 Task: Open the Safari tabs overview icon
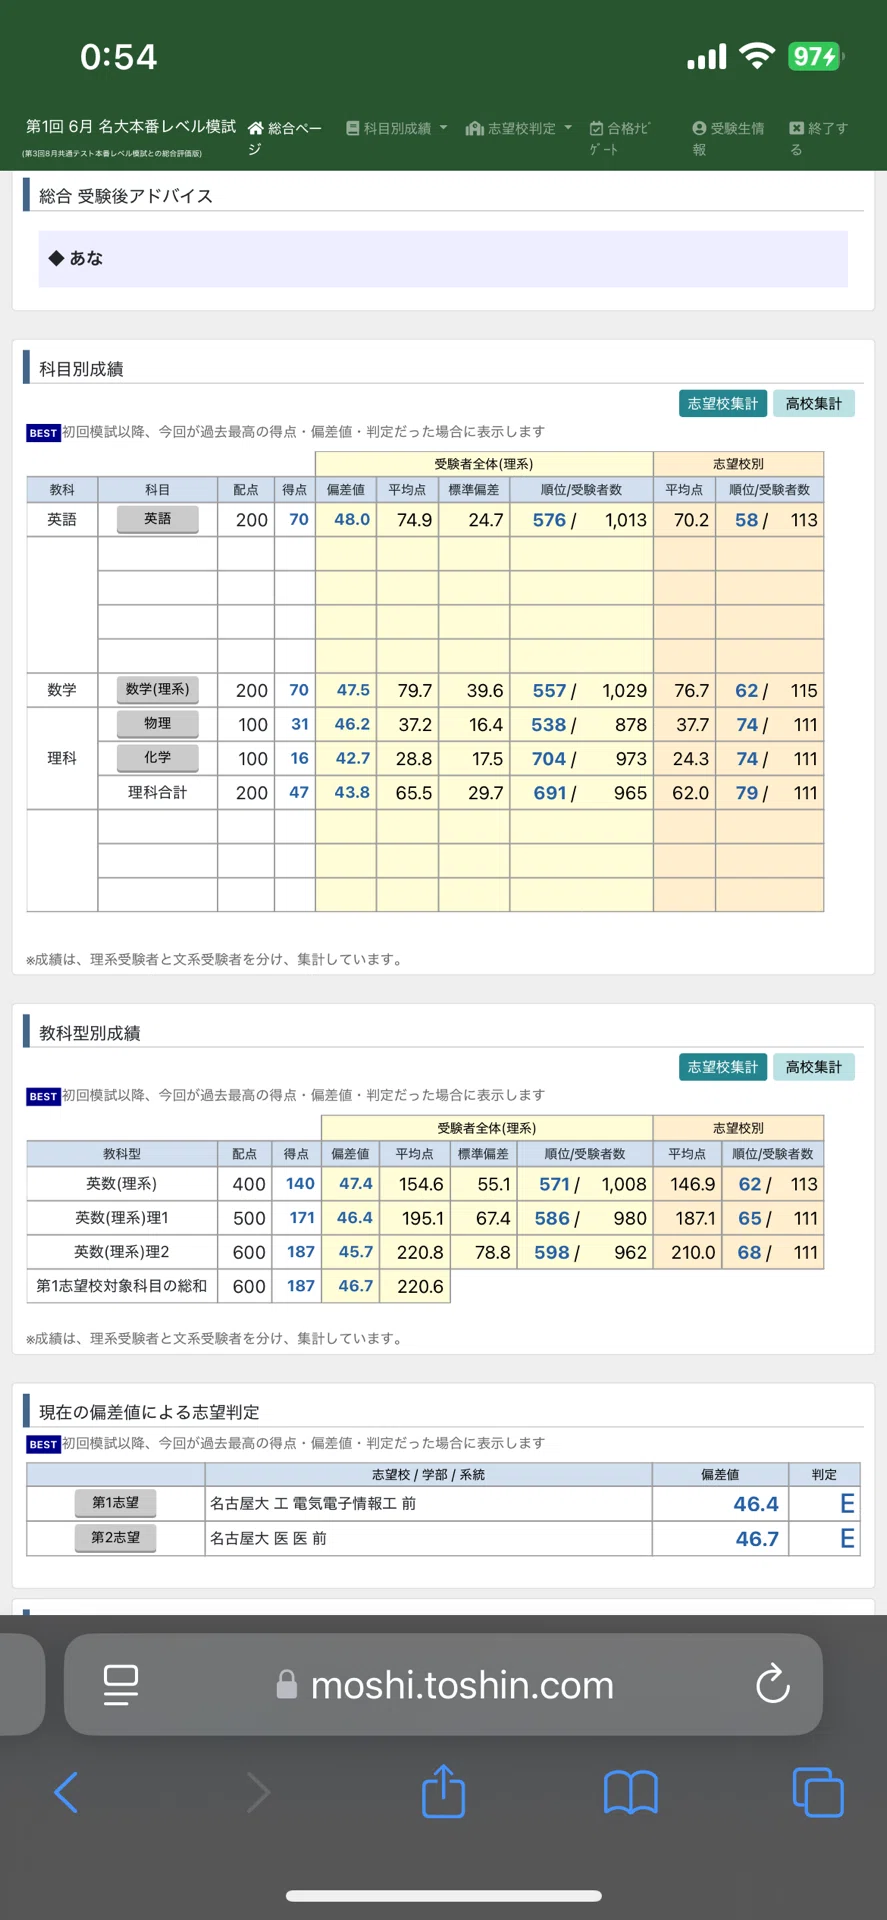(x=818, y=1792)
